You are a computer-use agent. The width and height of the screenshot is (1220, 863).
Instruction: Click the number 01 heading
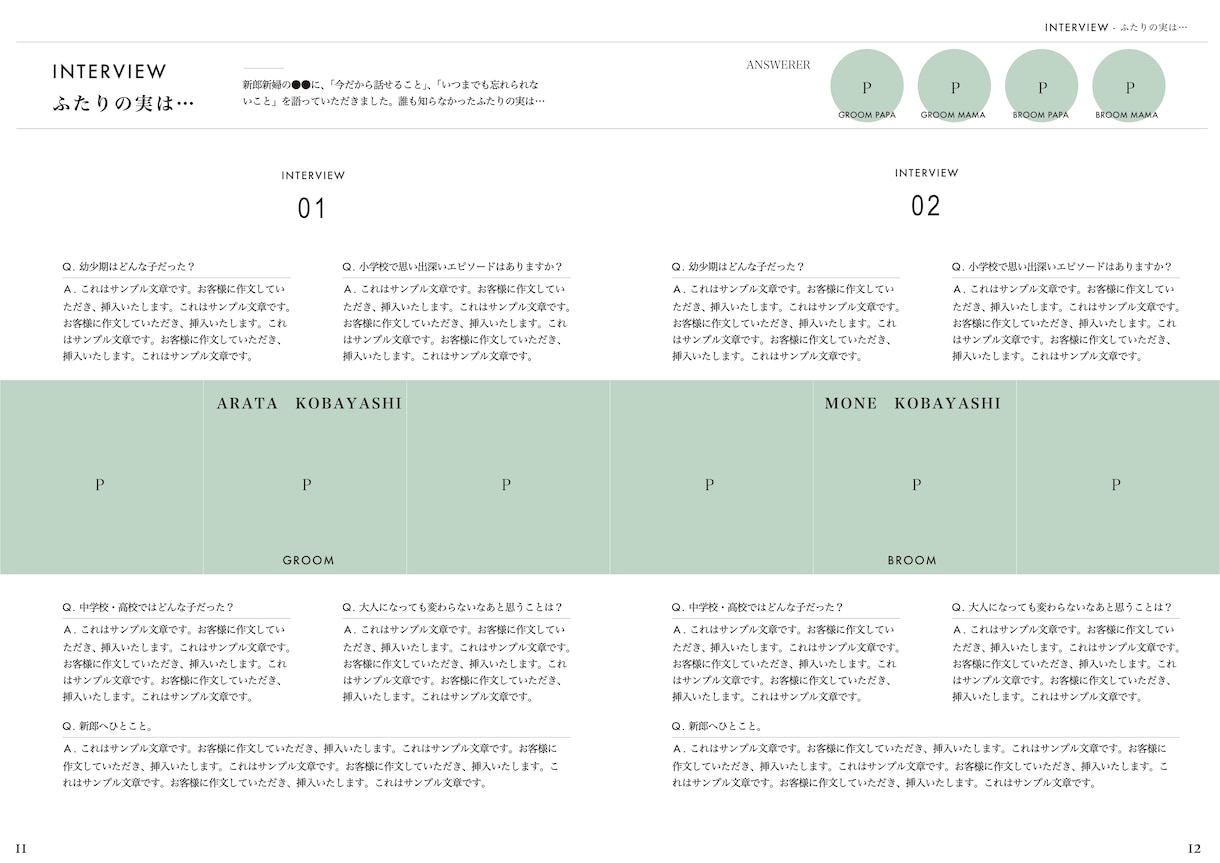312,210
